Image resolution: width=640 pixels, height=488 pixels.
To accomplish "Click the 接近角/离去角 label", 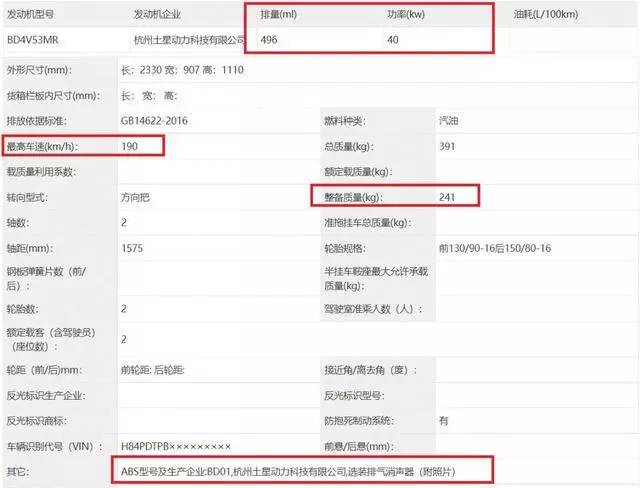I will 371,370.
